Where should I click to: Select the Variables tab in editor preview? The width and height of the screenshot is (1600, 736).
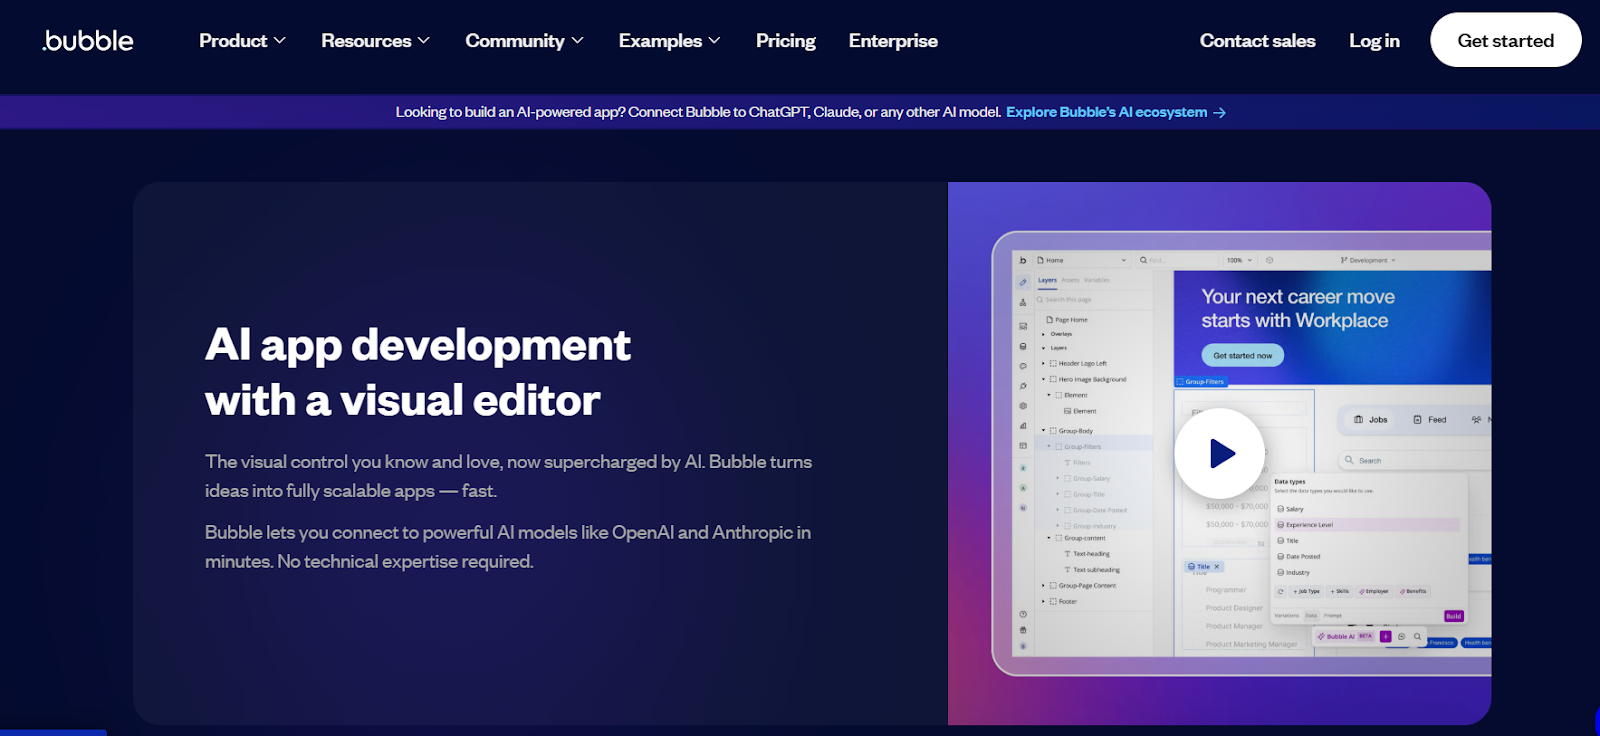[1097, 280]
